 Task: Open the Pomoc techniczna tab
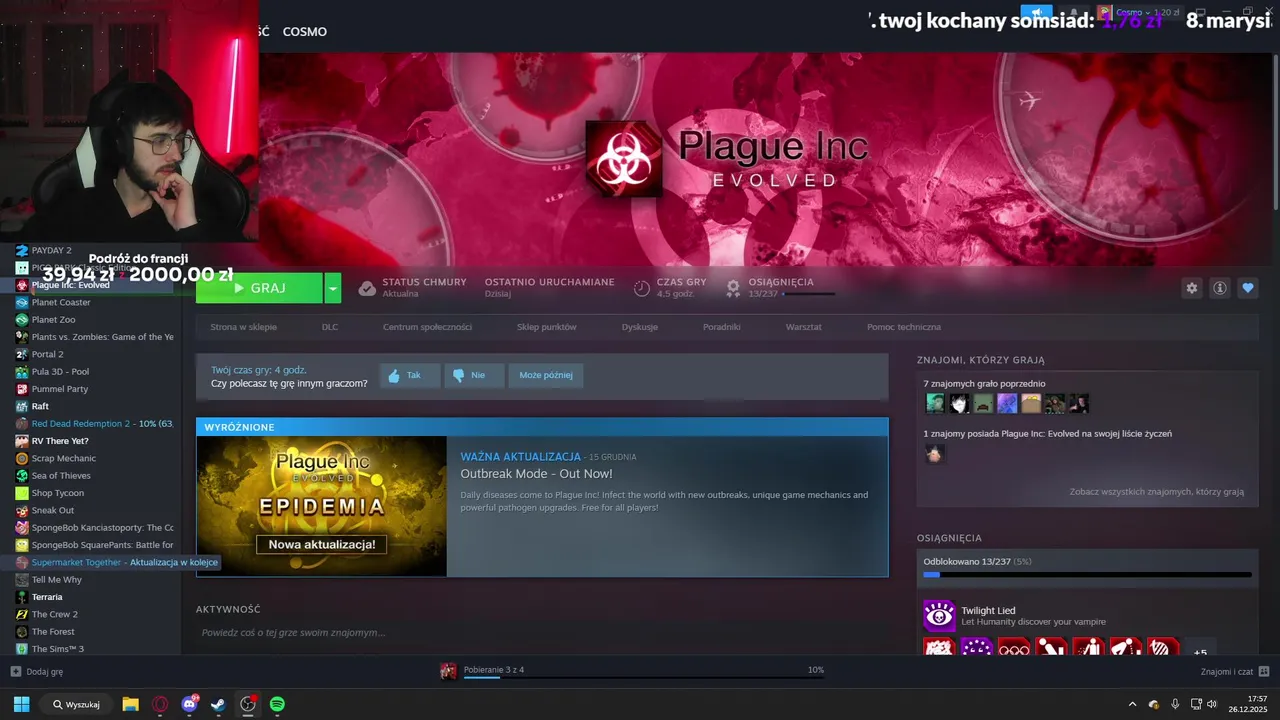(904, 327)
